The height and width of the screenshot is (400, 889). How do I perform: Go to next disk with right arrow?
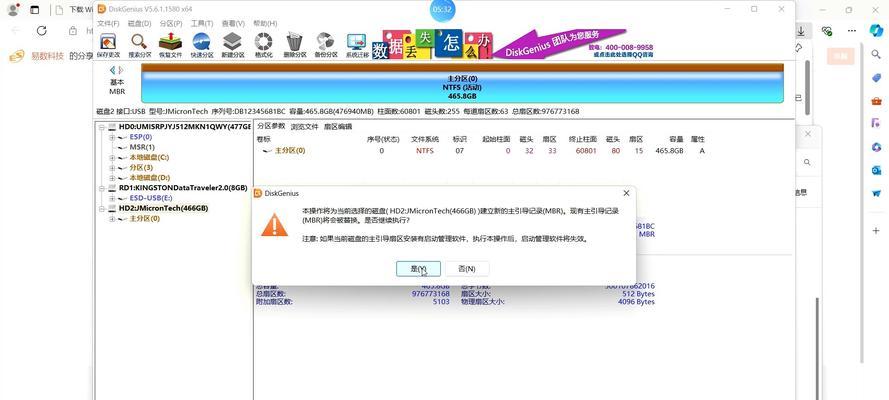click(120, 70)
